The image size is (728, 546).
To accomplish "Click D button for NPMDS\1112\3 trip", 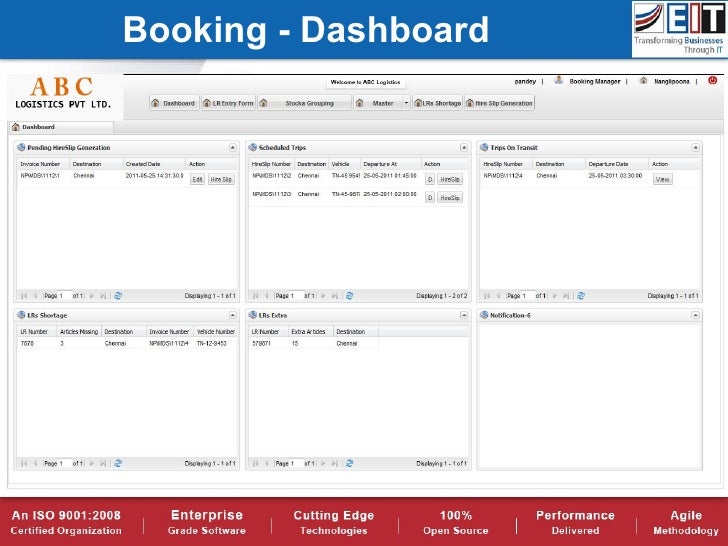I will pos(430,198).
